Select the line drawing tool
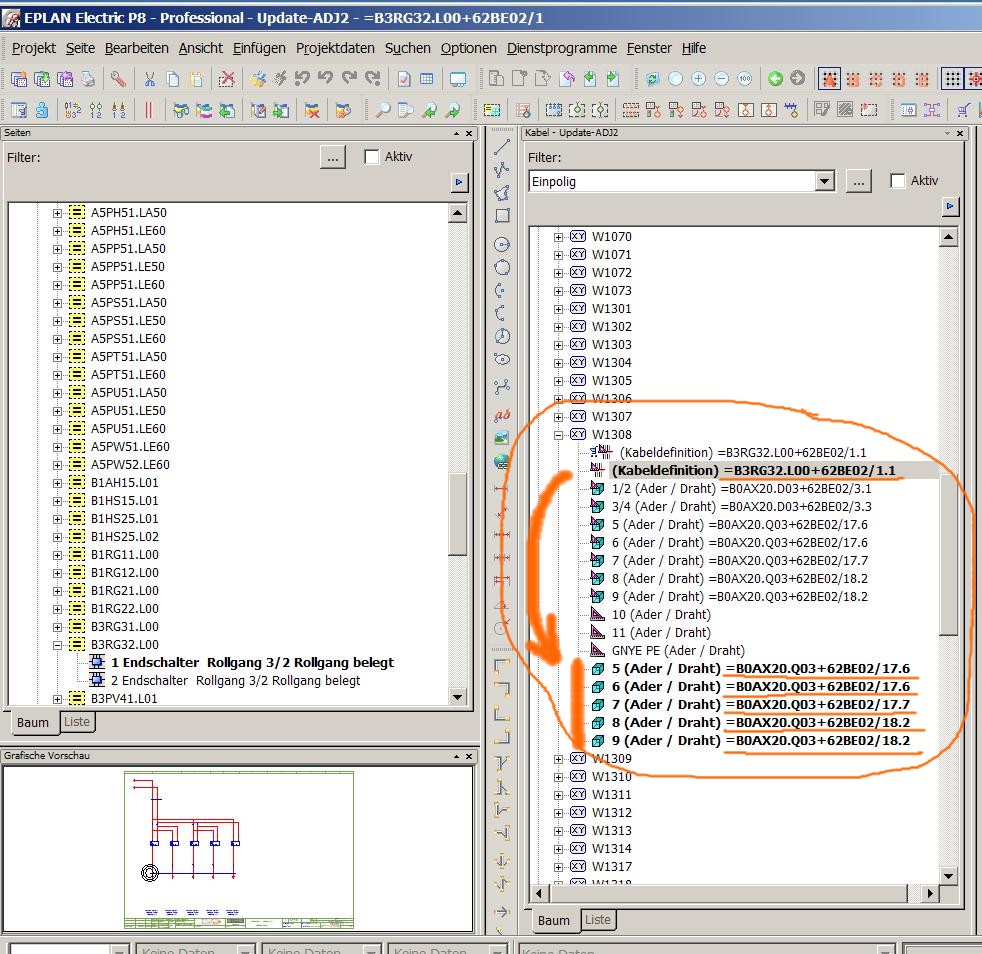Image resolution: width=982 pixels, height=954 pixels. click(x=502, y=147)
